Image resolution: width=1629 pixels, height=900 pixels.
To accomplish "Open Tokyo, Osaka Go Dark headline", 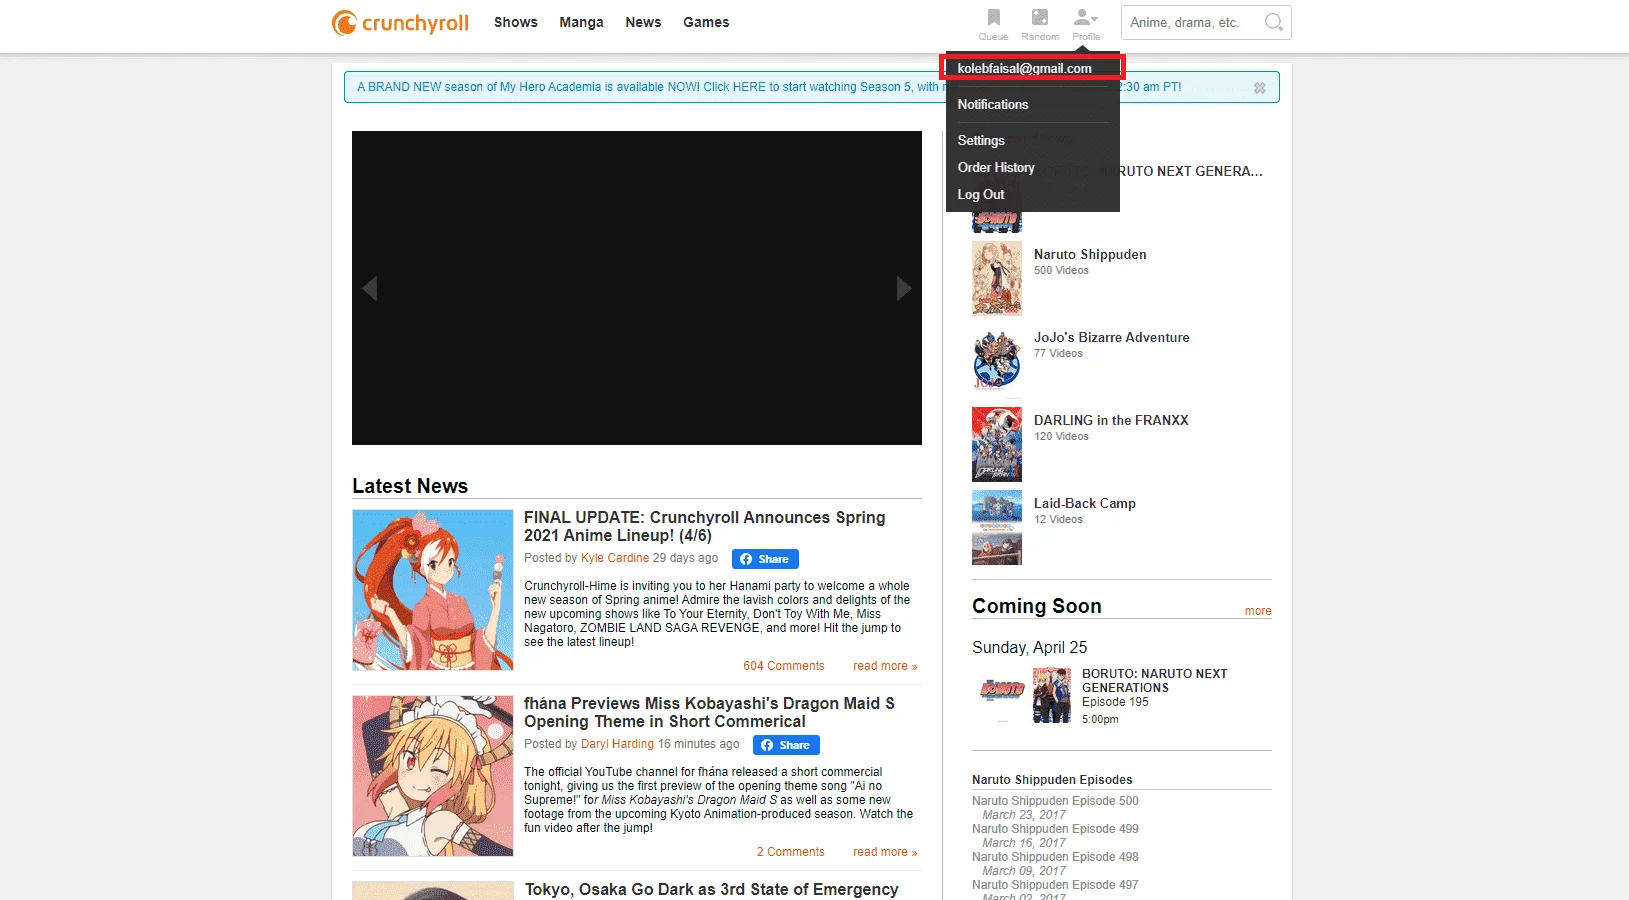I will coord(712,889).
